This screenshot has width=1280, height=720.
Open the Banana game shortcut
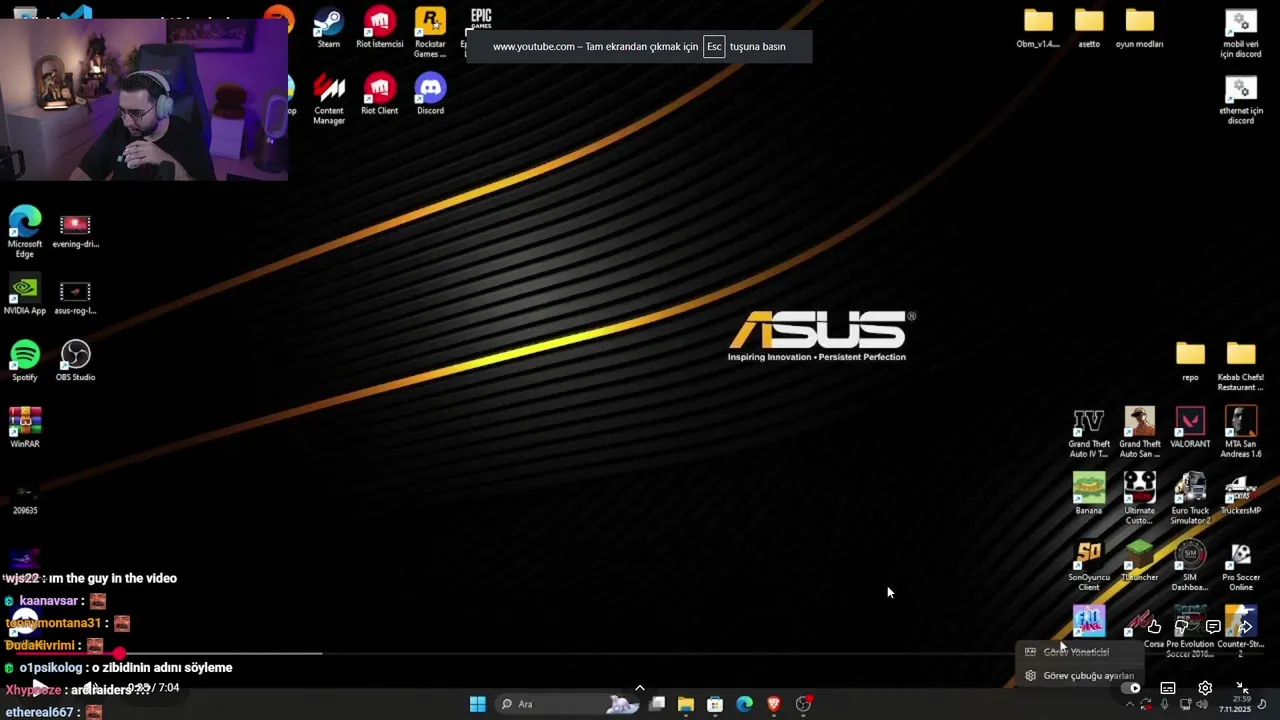click(x=1089, y=494)
